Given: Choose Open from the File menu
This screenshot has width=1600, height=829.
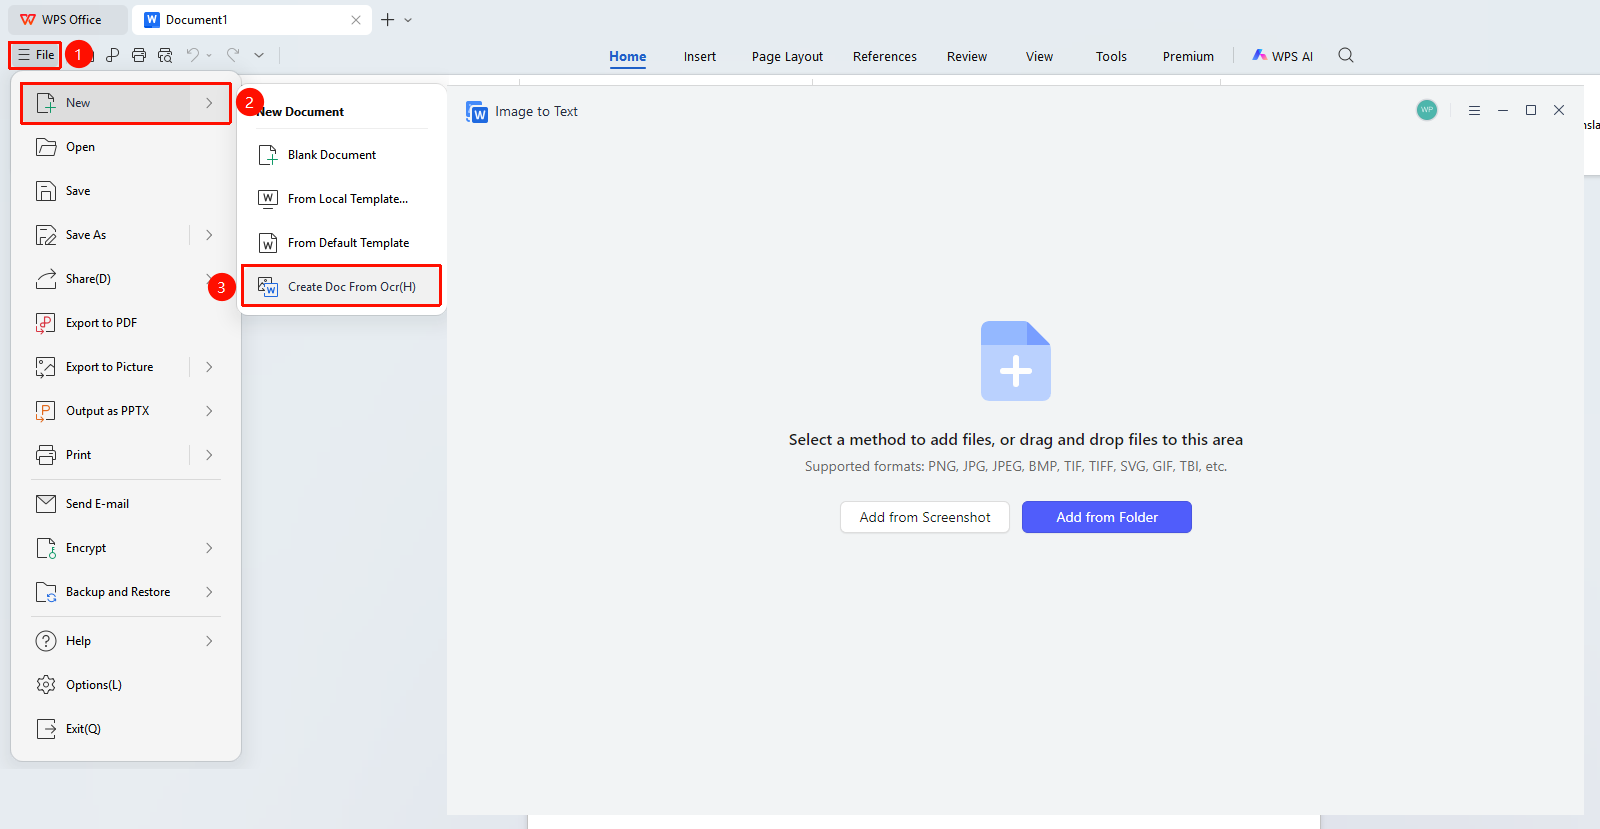Looking at the screenshot, I should (x=126, y=147).
